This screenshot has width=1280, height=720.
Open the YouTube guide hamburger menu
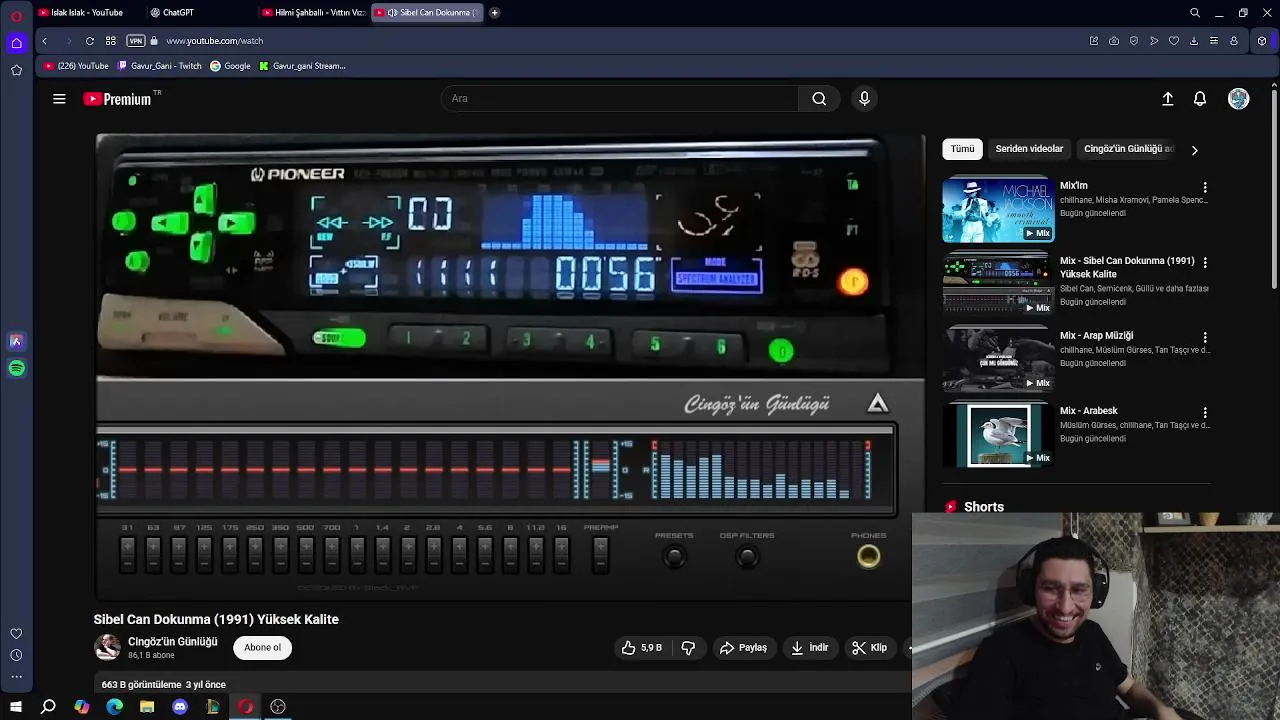(59, 99)
